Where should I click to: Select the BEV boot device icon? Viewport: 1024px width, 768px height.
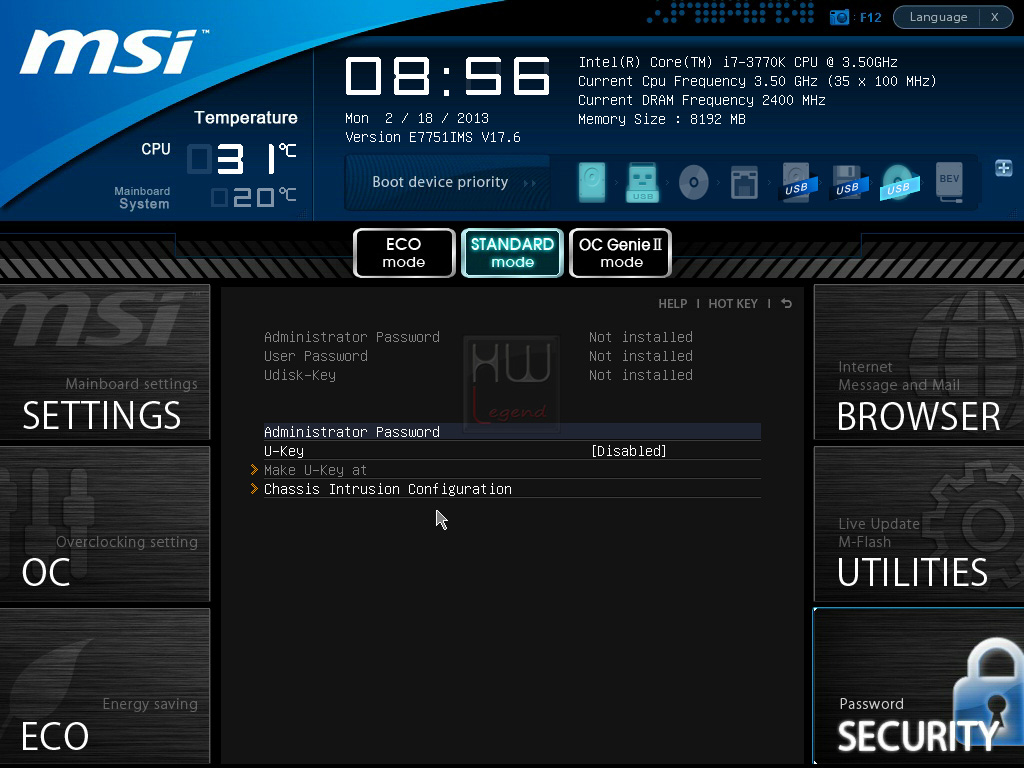click(949, 182)
